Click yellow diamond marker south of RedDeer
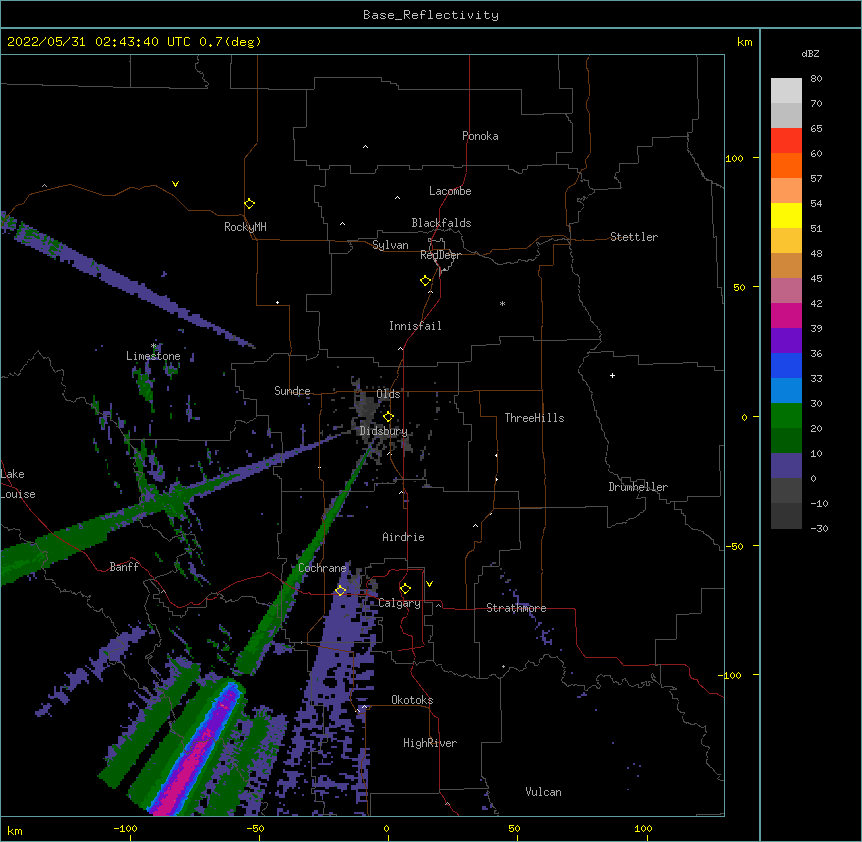 tap(425, 280)
